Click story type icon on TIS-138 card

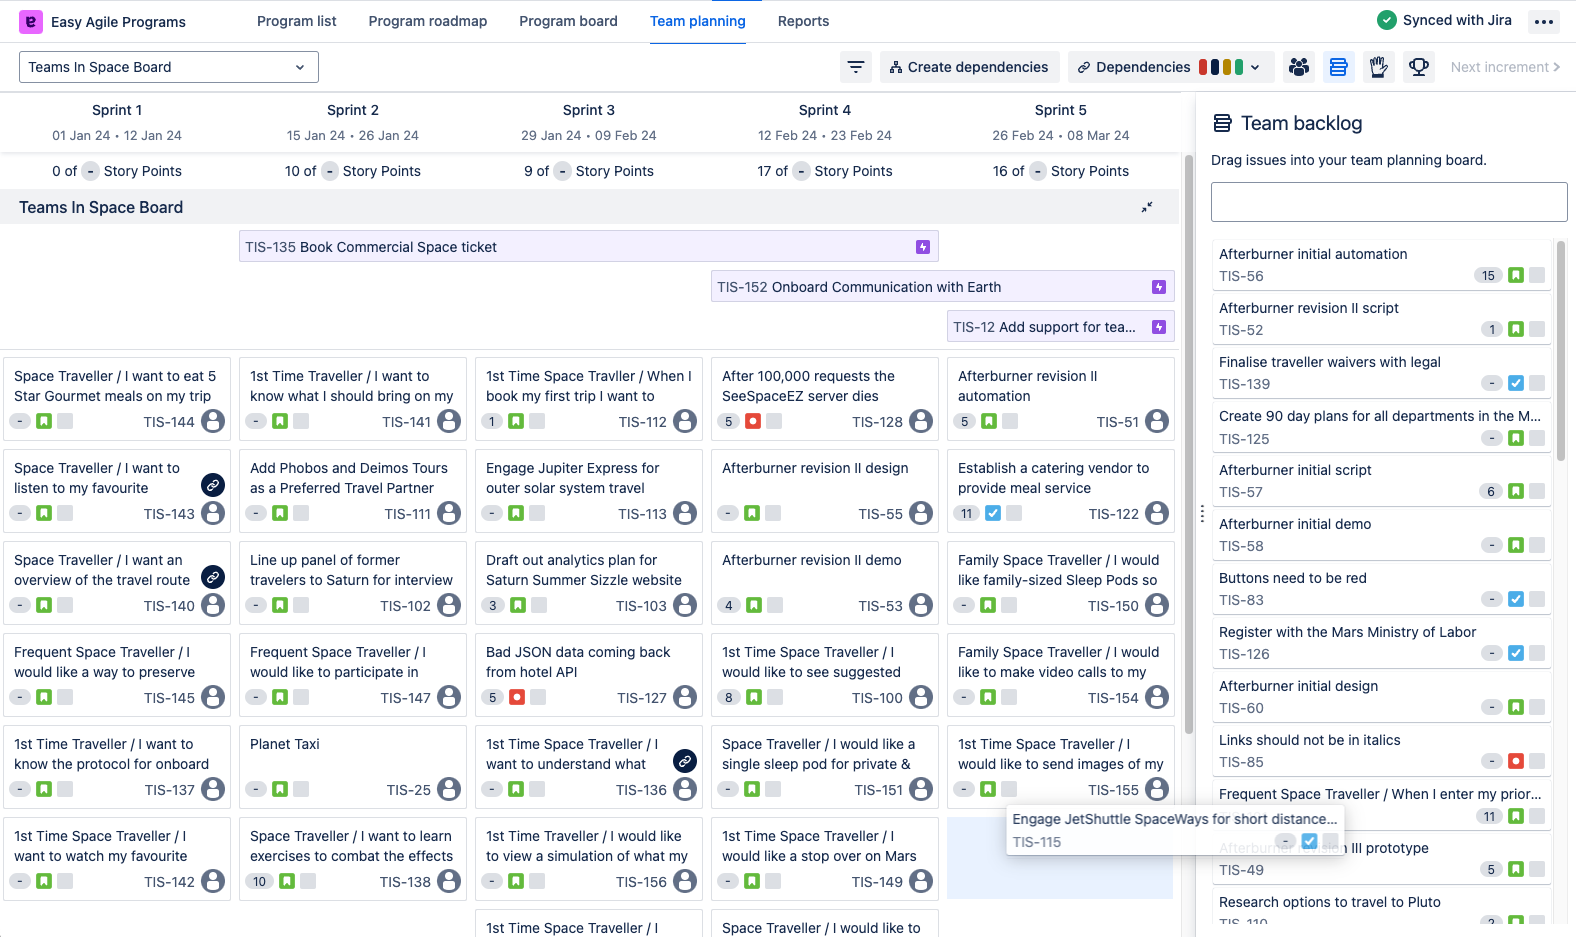click(x=287, y=881)
